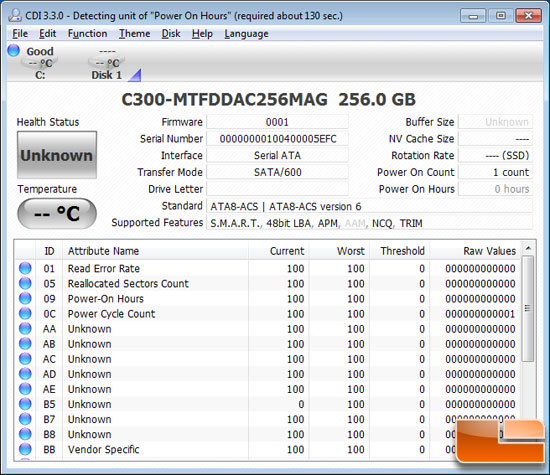Screen dimensions: 550x475
Task: Click the status orb for attribute AD
Action: [25, 374]
